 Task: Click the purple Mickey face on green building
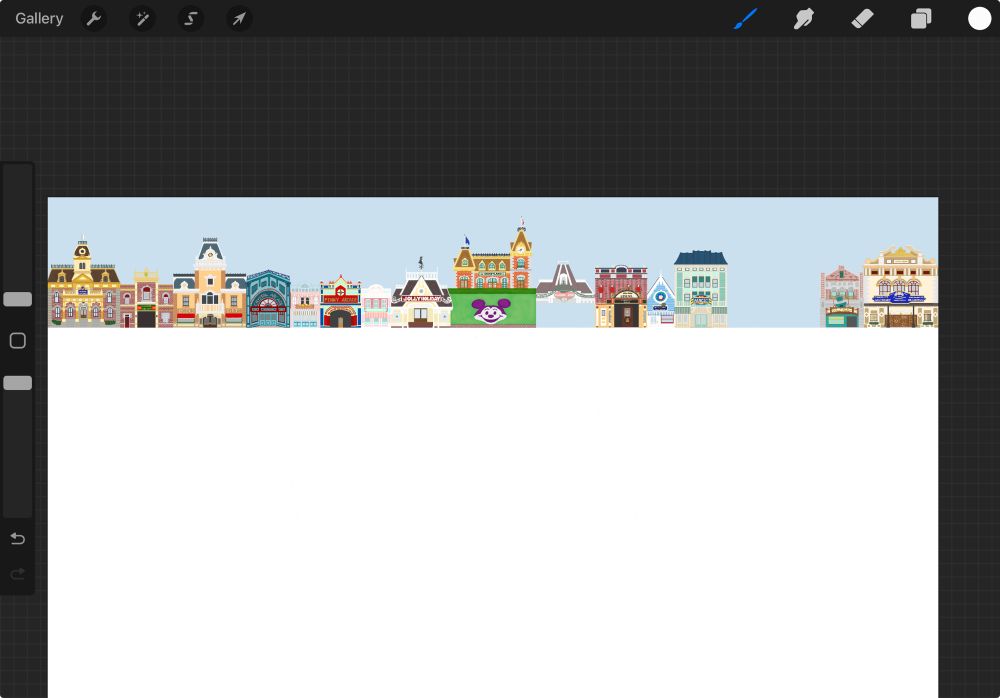click(490, 311)
